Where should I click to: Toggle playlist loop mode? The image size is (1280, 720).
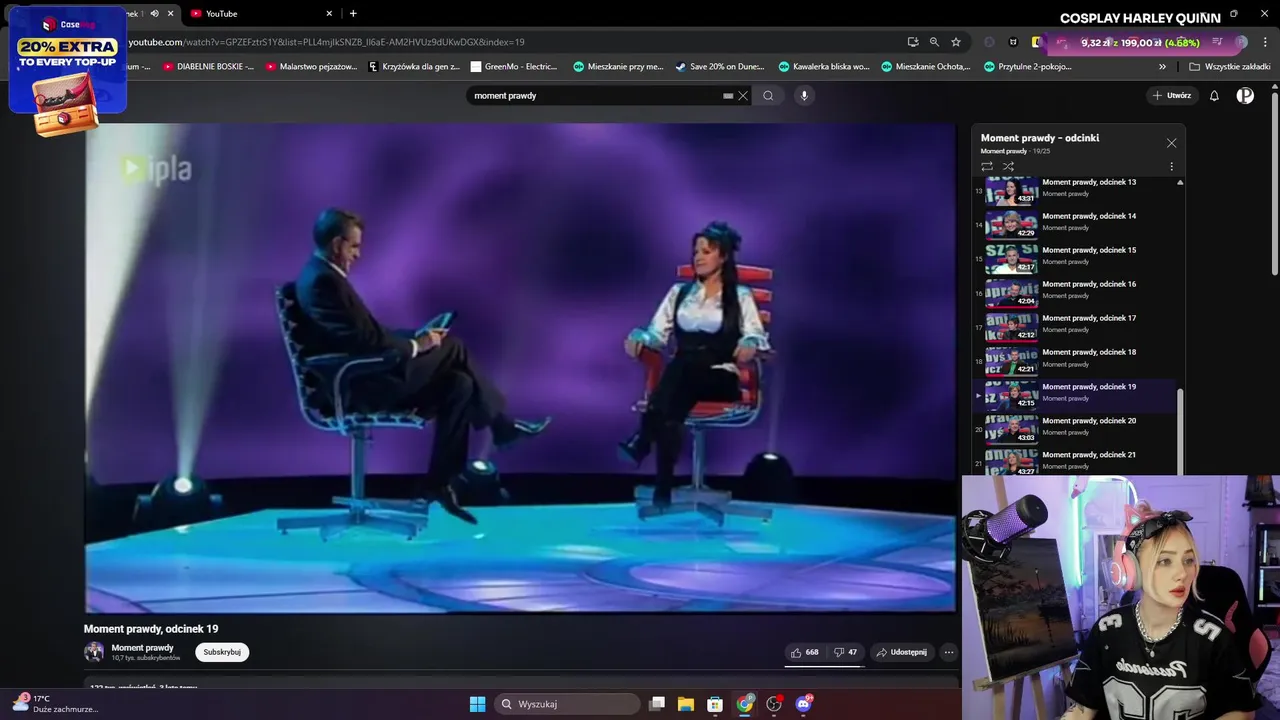(x=987, y=166)
